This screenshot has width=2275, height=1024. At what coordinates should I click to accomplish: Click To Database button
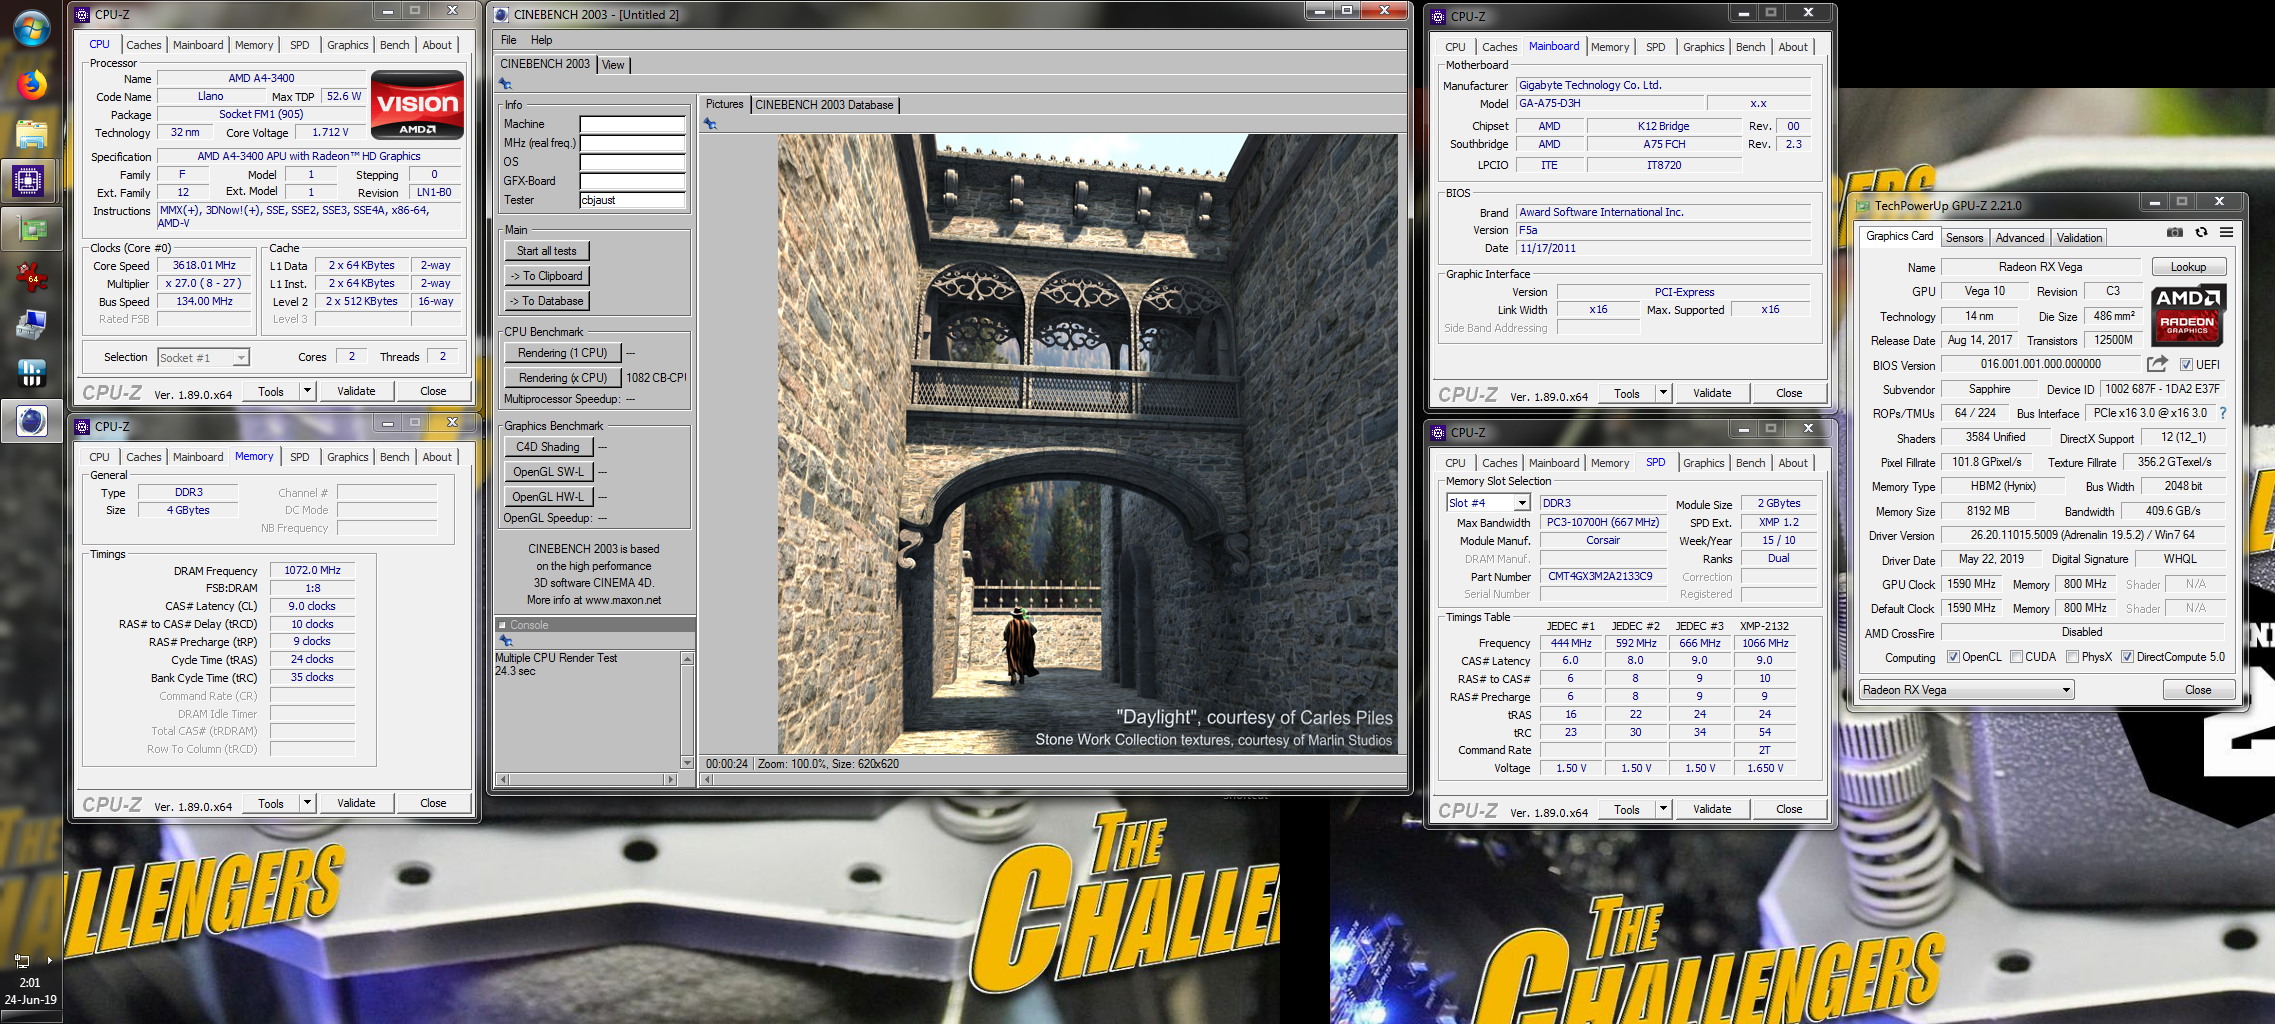point(547,301)
